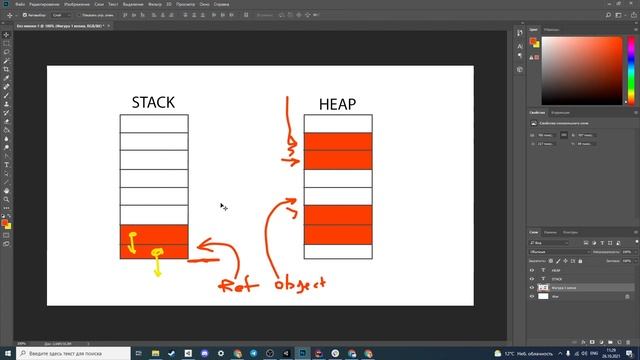Open the Photoshop search magnifier icon
The height and width of the screenshot is (360, 640).
point(608,15)
